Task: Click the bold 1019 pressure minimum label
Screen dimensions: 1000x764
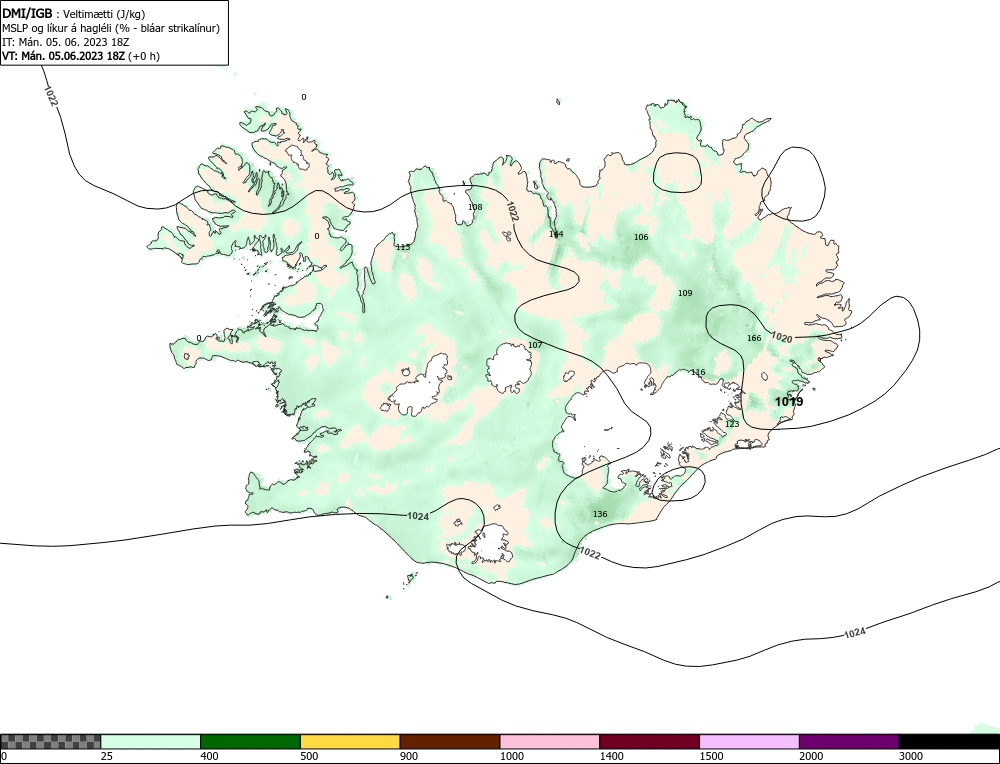Action: [789, 402]
